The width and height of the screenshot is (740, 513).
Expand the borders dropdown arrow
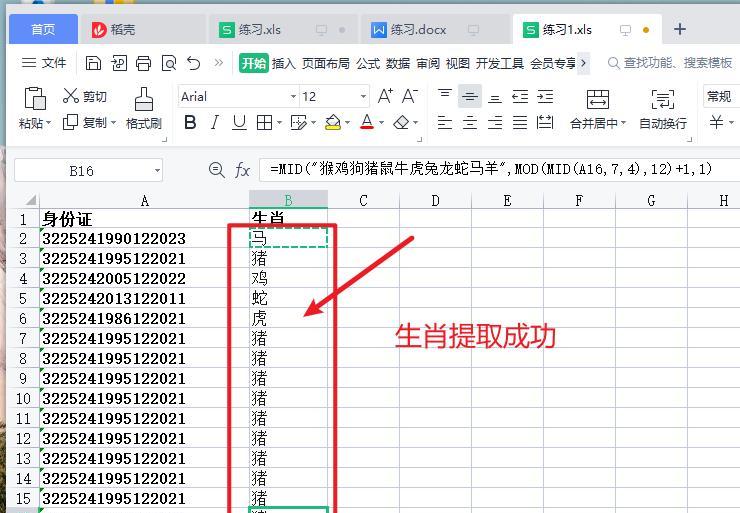[x=279, y=123]
